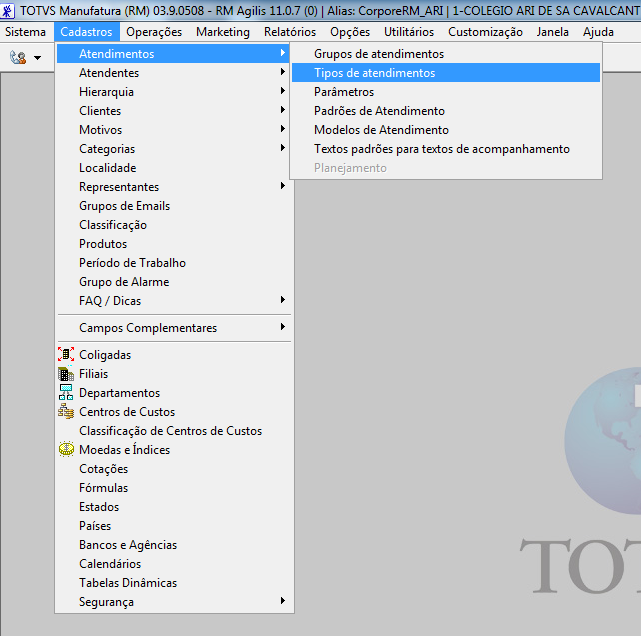Open the Cotações entry
This screenshot has width=641, height=636.
175,468
